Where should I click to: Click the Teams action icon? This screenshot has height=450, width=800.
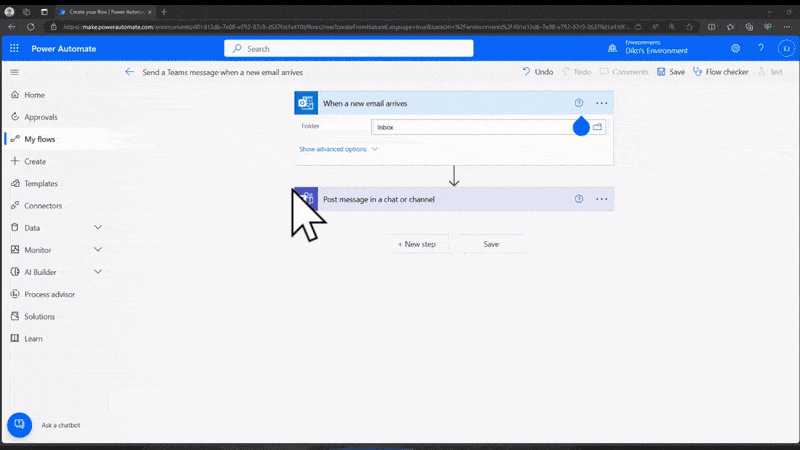pyautogui.click(x=306, y=199)
